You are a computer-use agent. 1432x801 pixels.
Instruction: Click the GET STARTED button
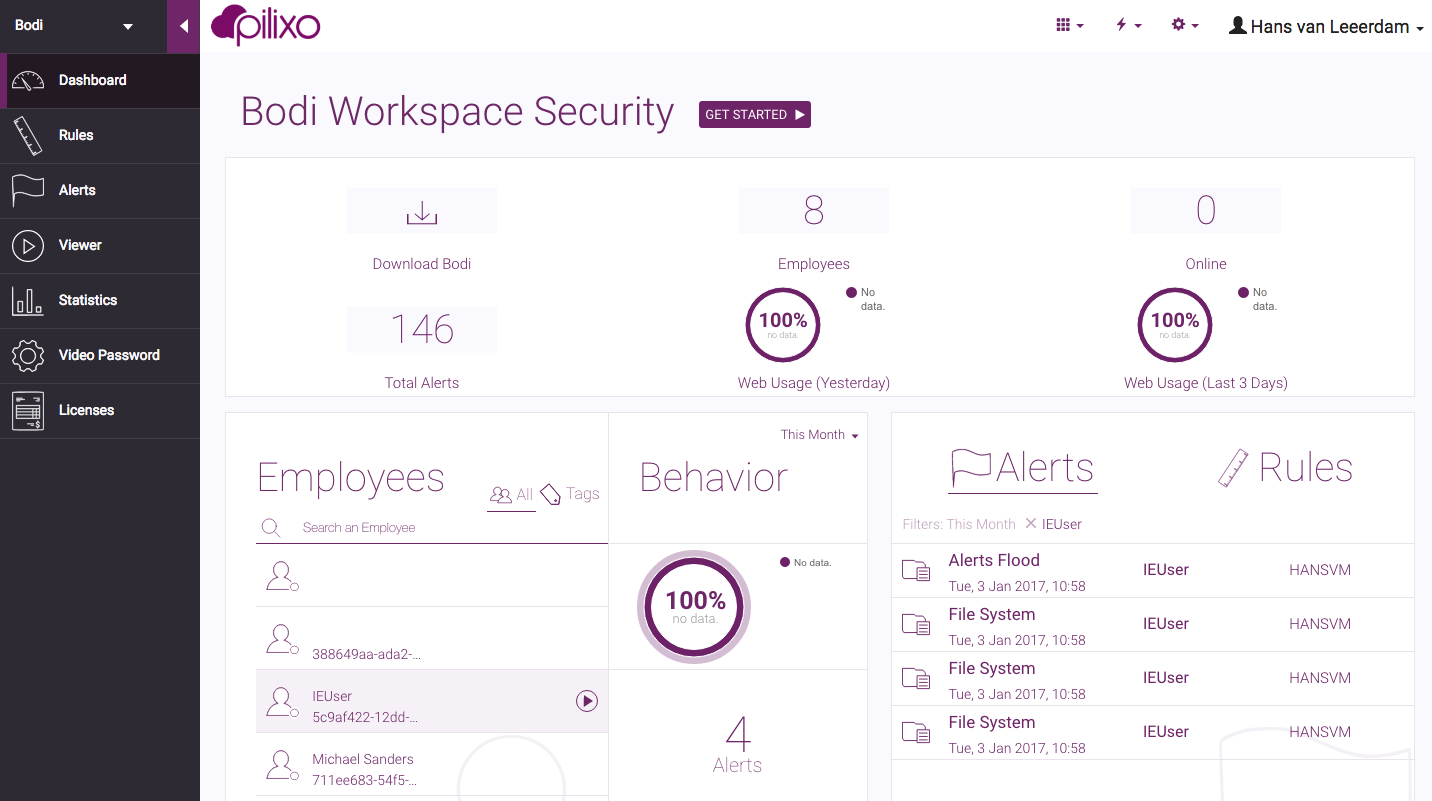[755, 115]
